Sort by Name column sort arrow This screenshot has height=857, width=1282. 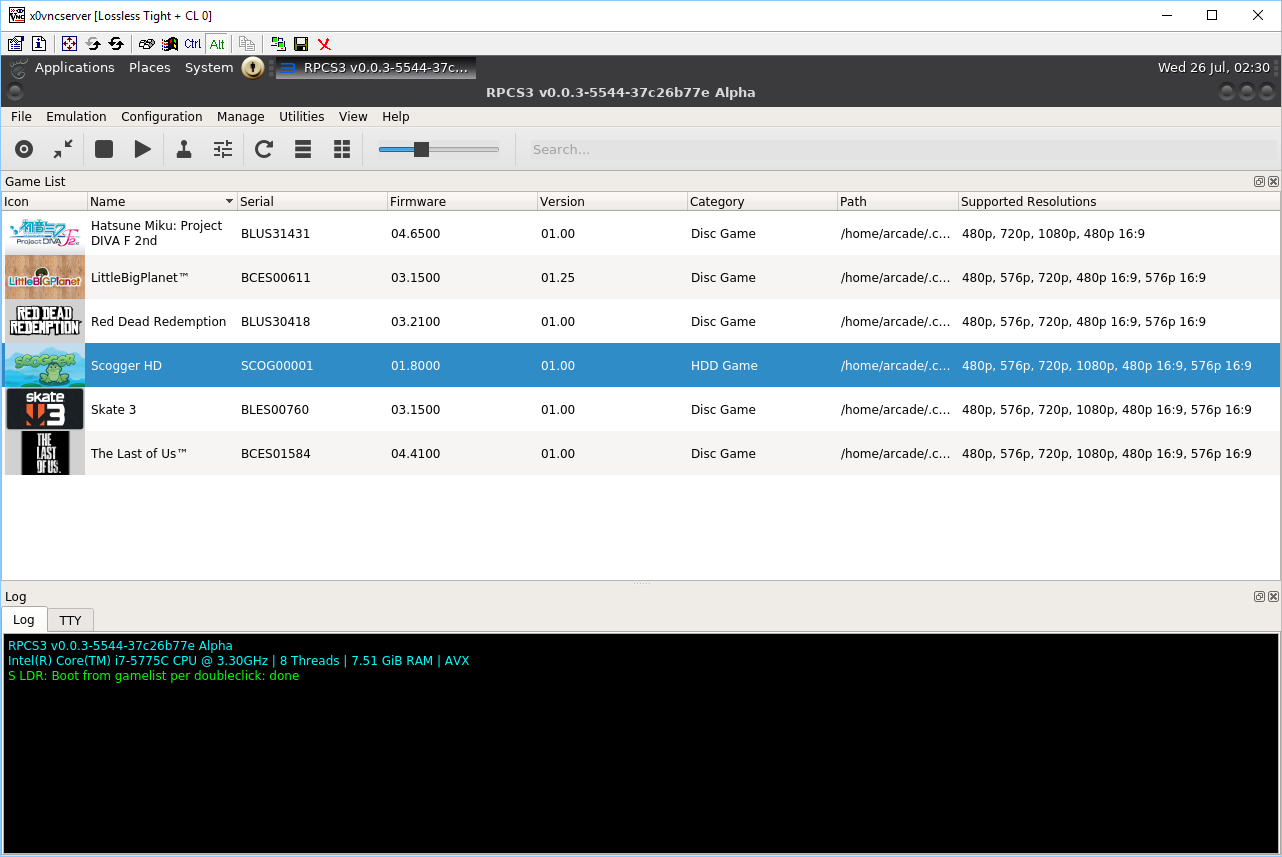pos(229,201)
